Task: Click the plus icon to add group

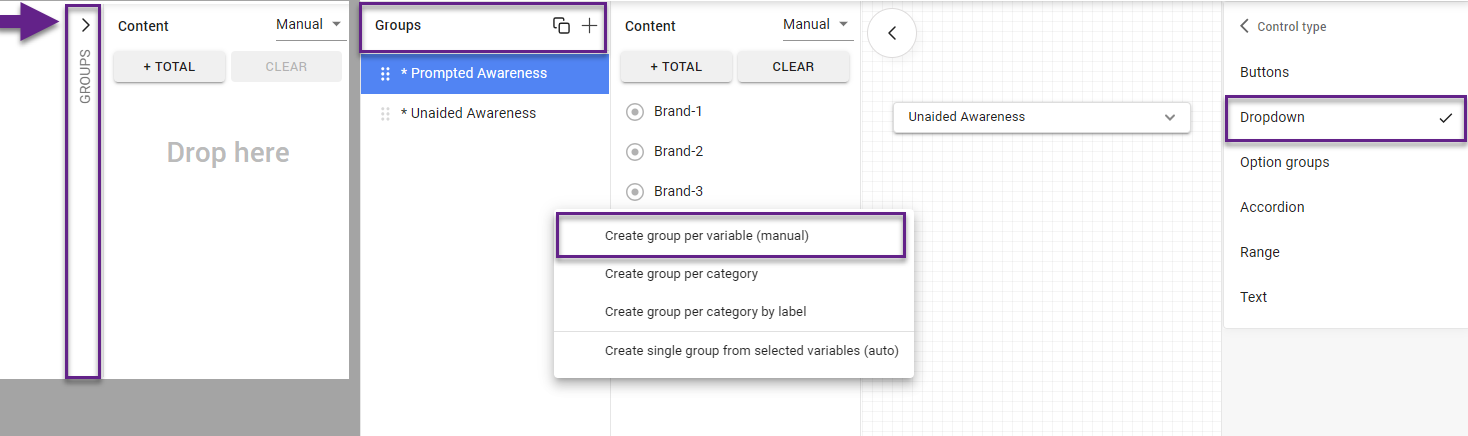Action: pos(590,26)
